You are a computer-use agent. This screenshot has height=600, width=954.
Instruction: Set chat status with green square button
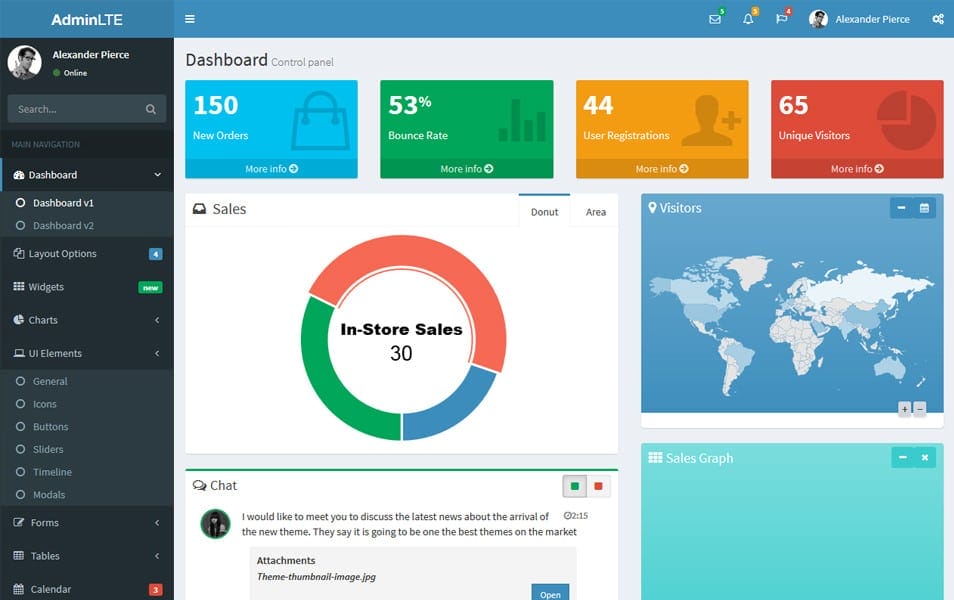574,487
